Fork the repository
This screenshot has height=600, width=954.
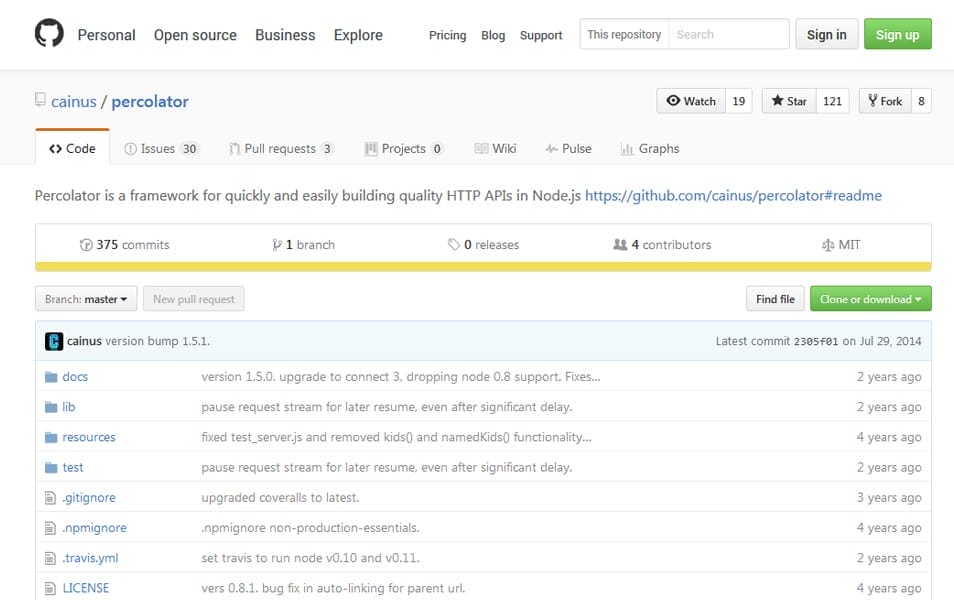coord(886,101)
